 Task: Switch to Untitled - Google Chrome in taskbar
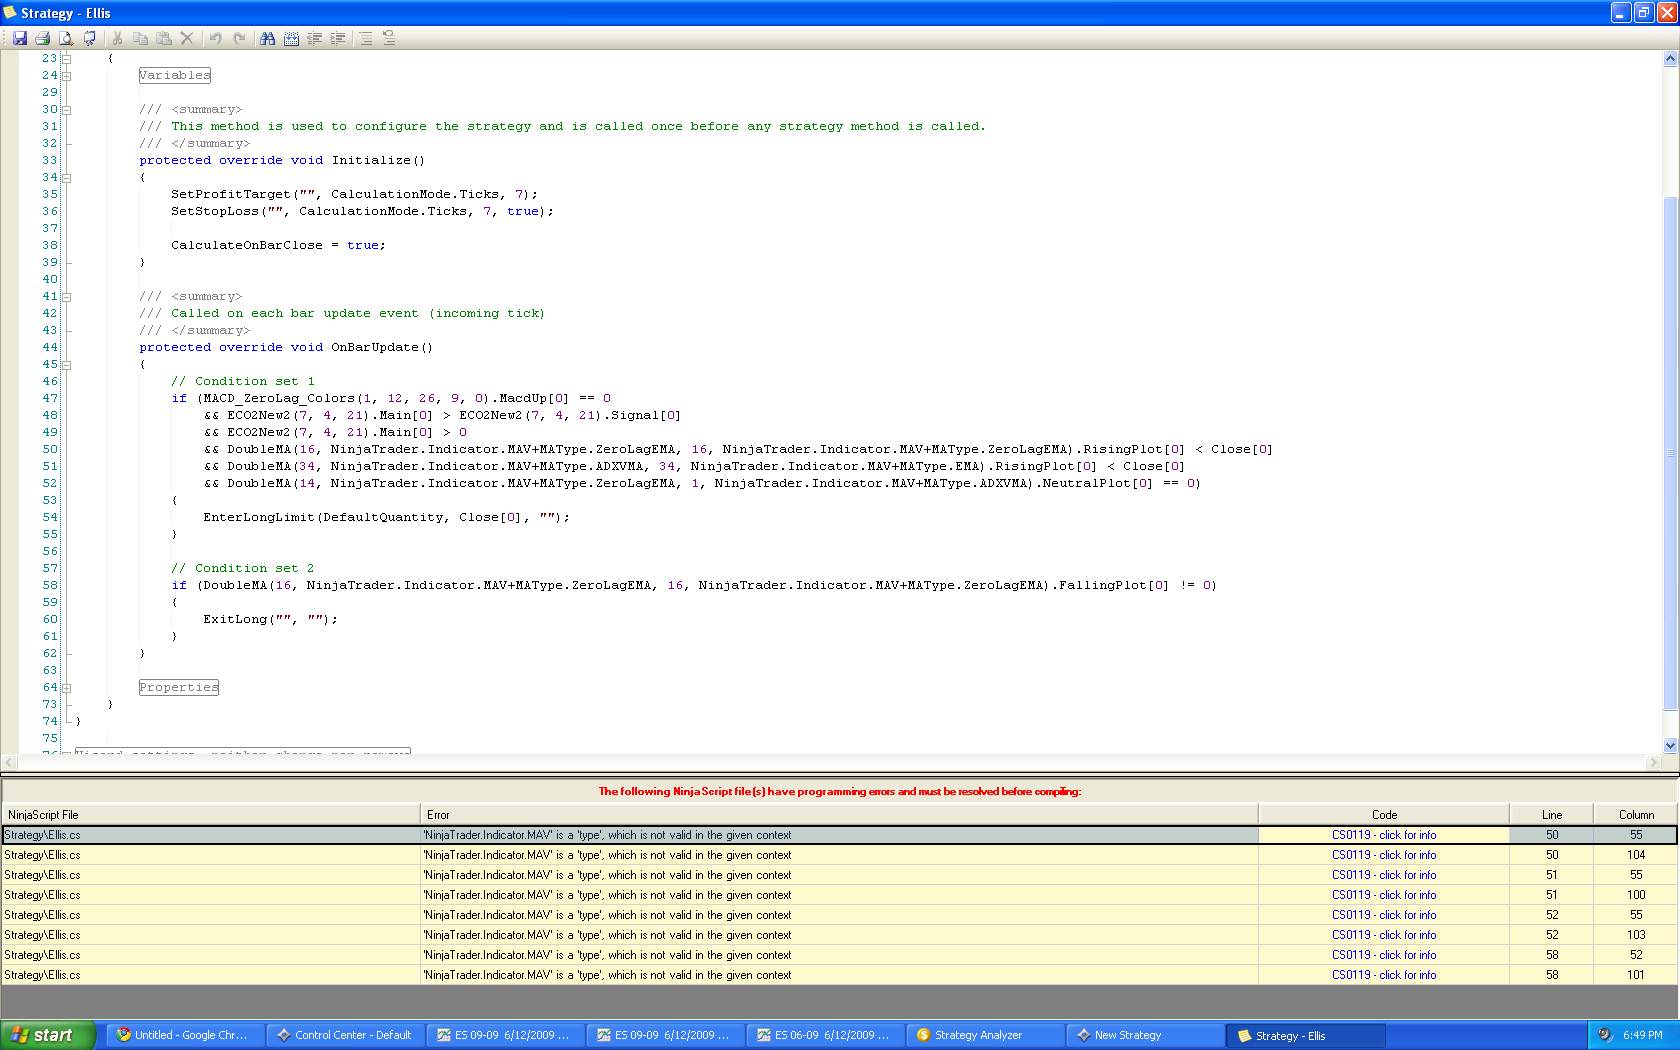point(186,1035)
